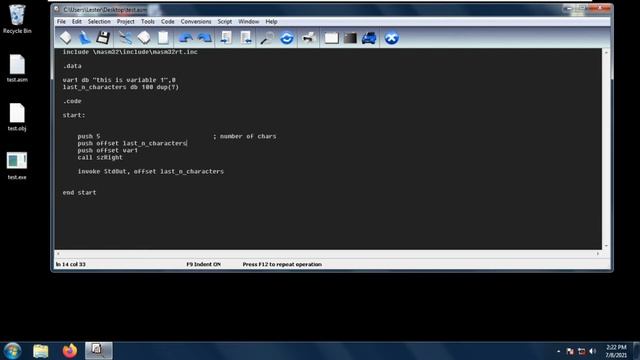The height and width of the screenshot is (360, 640).
Task: Click the Action Center flag tray icon
Action: [570, 351]
